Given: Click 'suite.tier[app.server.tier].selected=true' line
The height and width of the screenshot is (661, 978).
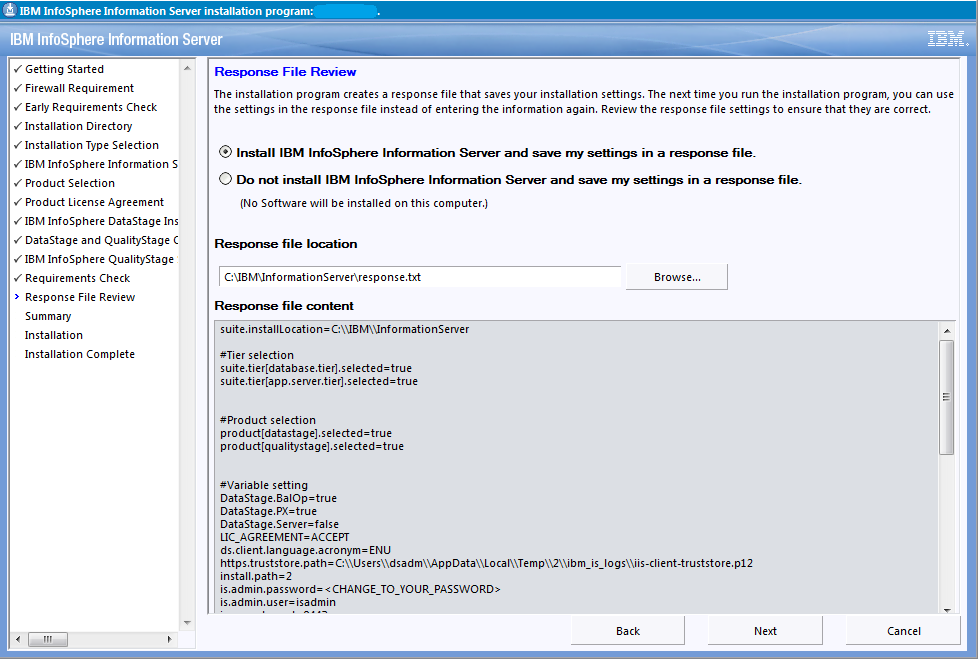Looking at the screenshot, I should (319, 381).
